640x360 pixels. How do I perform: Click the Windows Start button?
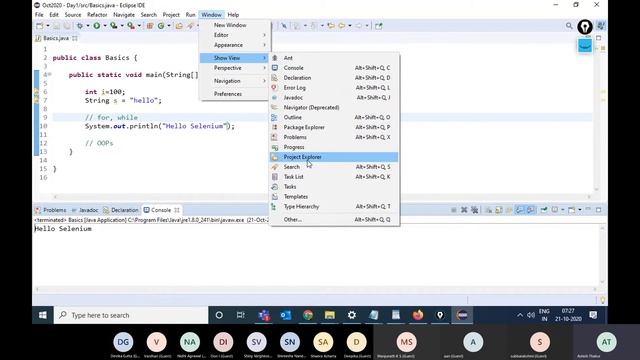42,315
